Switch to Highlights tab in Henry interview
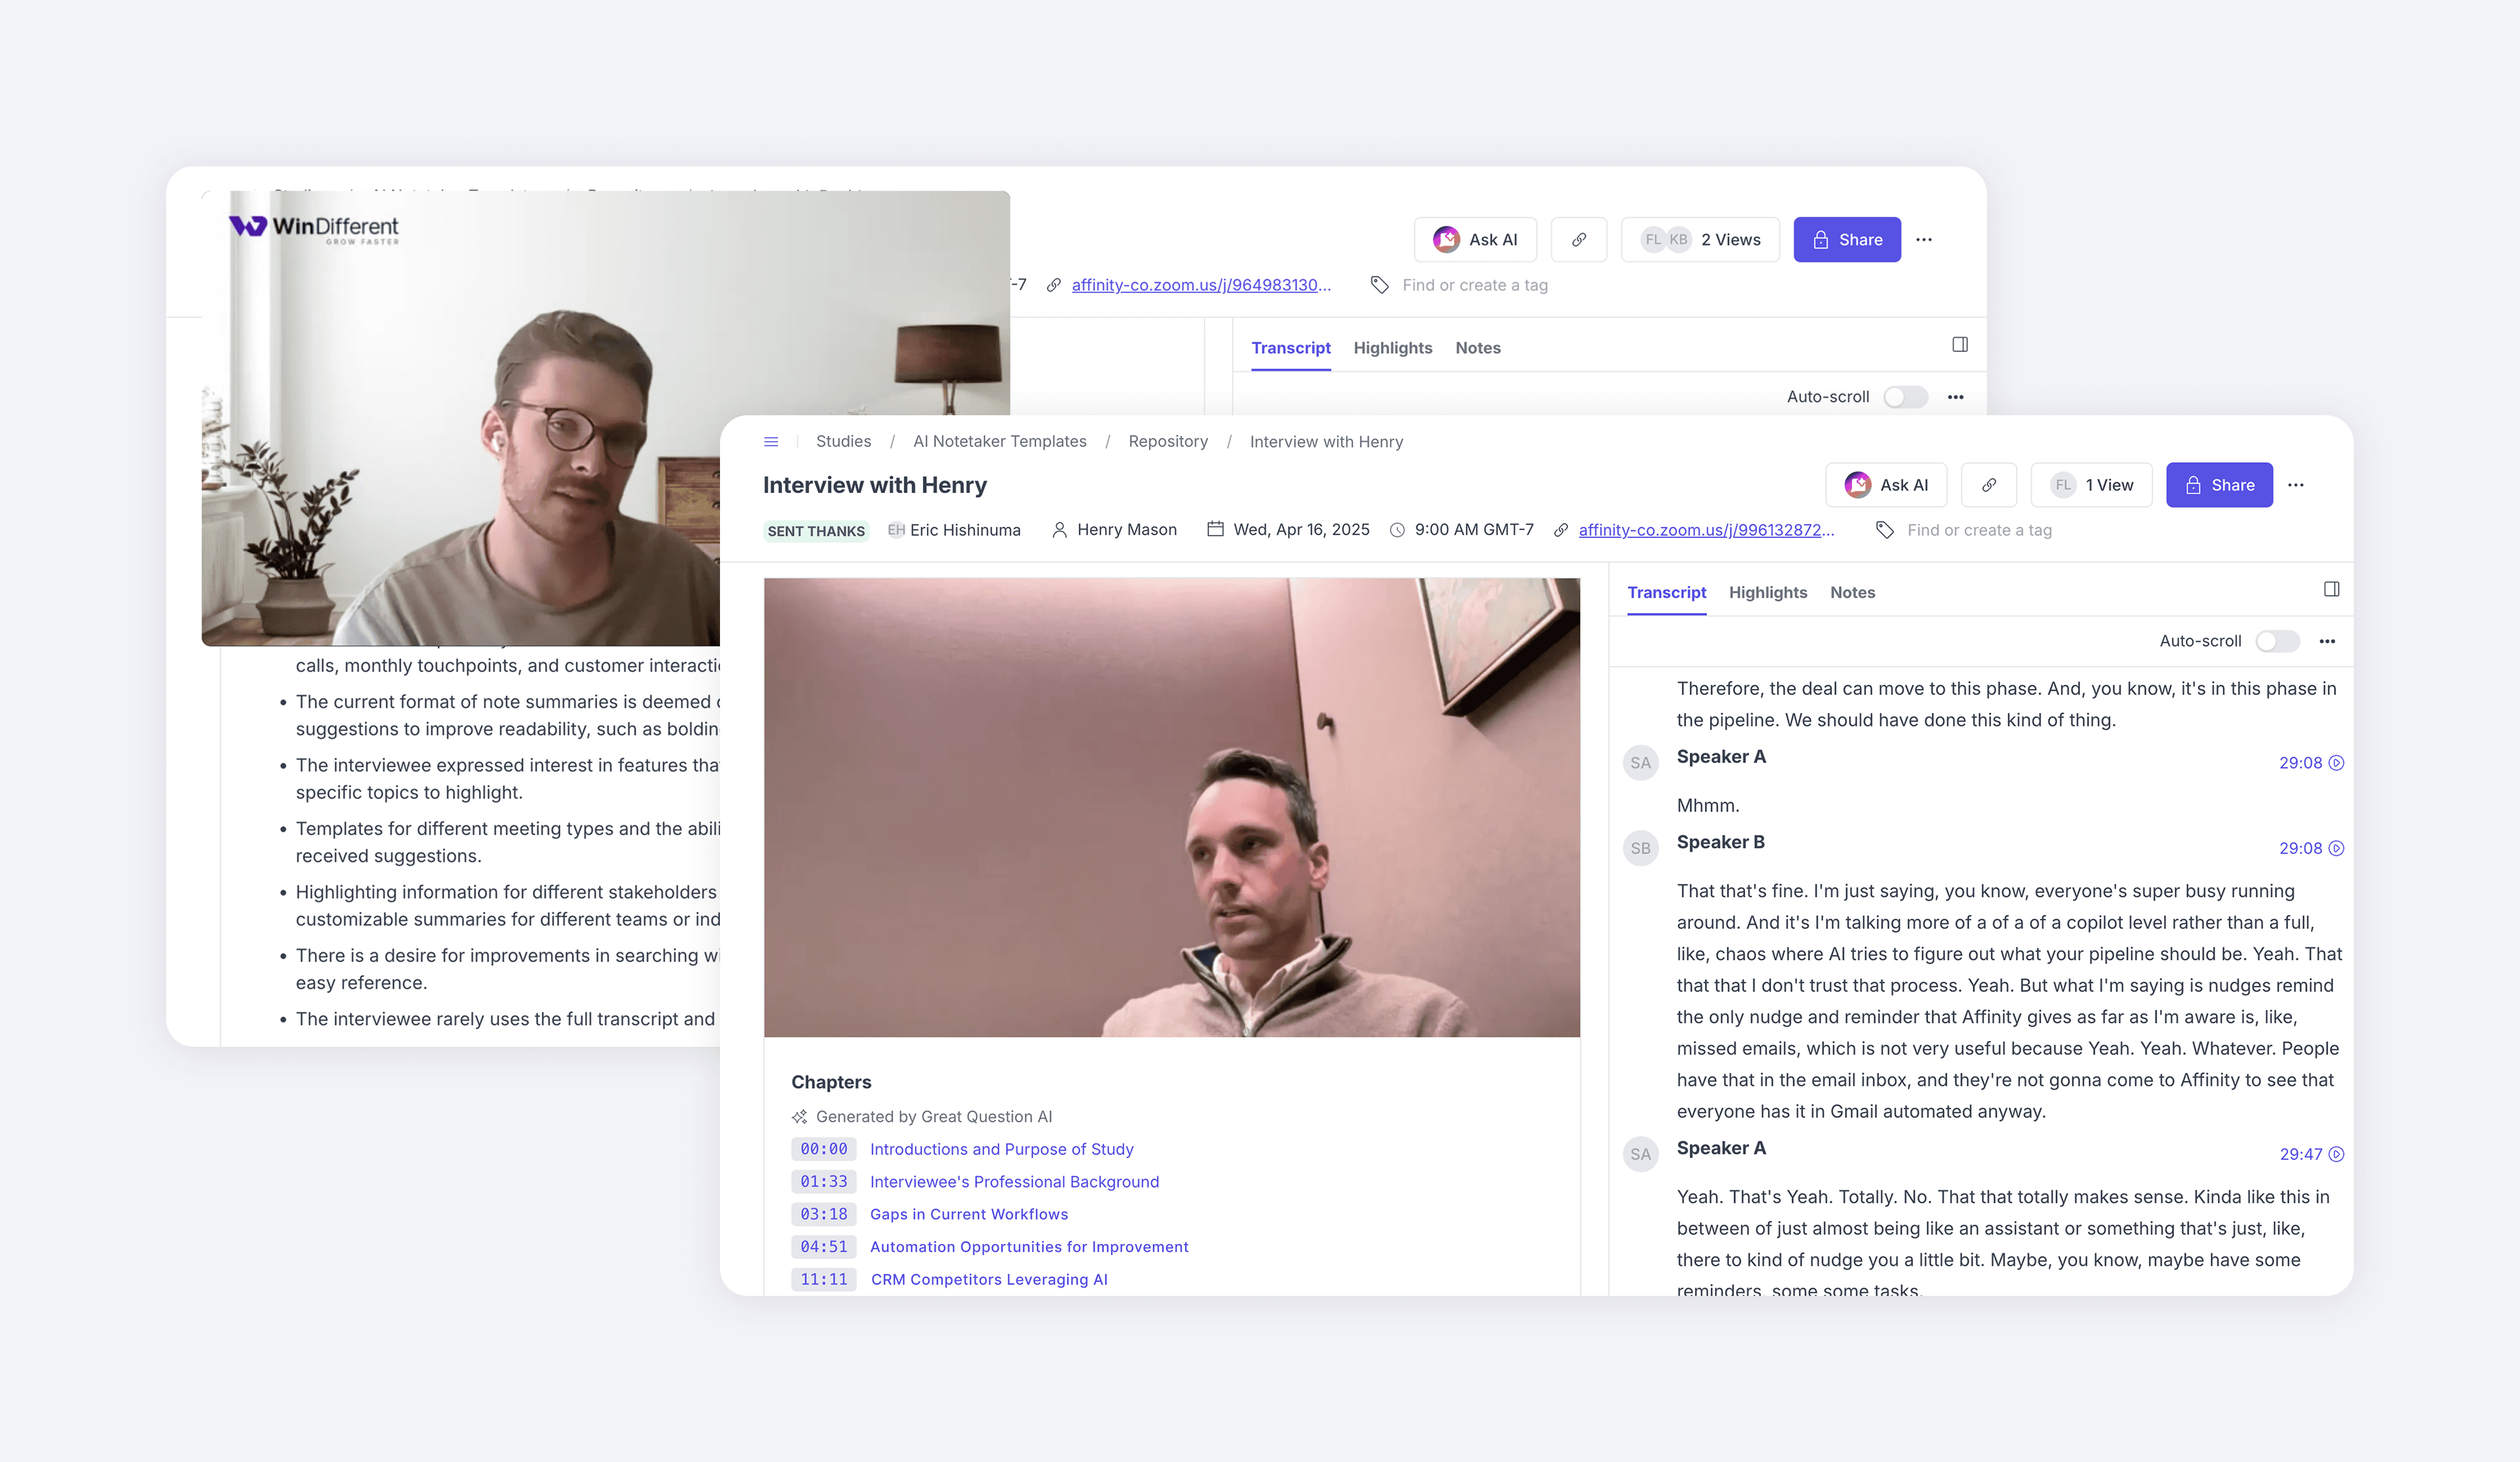Image resolution: width=2520 pixels, height=1462 pixels. tap(1767, 592)
